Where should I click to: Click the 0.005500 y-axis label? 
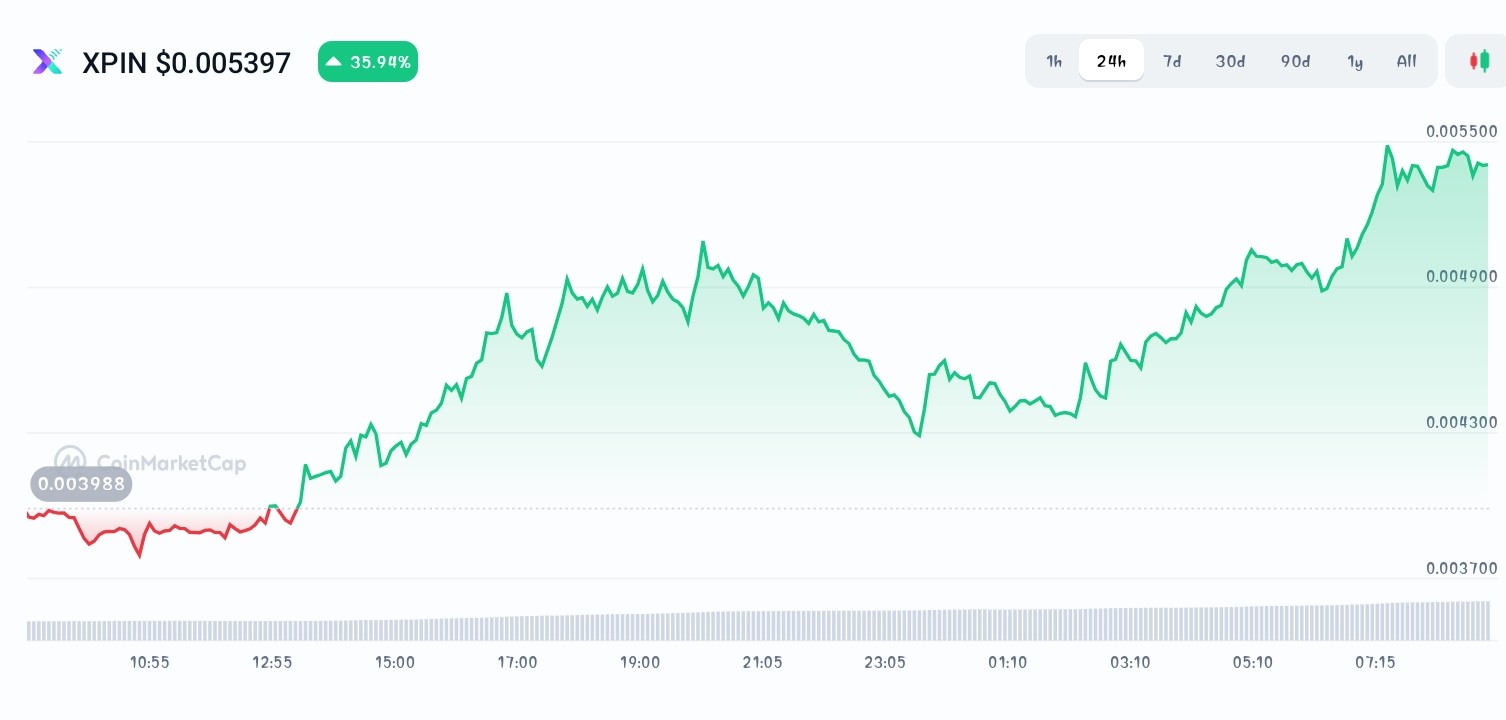click(x=1462, y=131)
